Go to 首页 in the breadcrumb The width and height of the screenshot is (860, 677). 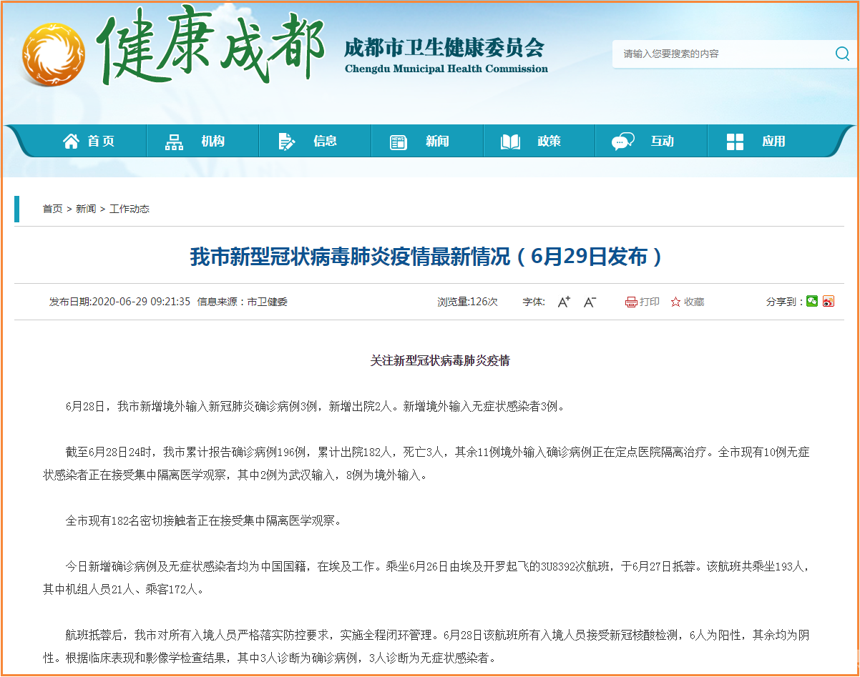pos(53,208)
